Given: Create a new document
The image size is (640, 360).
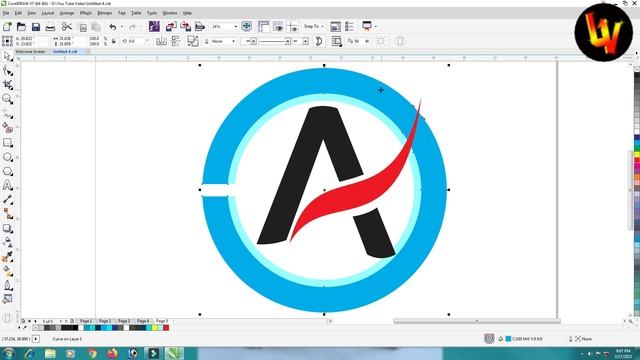Looking at the screenshot, I should click(7, 27).
